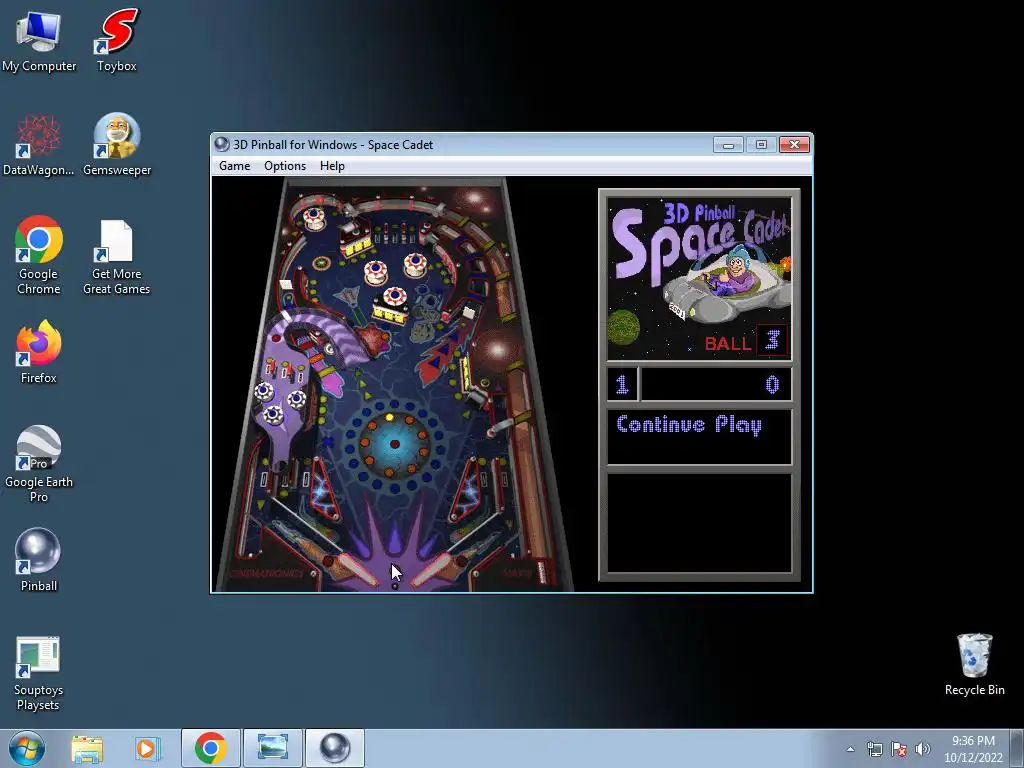Select the Recycle Bin icon

click(974, 665)
